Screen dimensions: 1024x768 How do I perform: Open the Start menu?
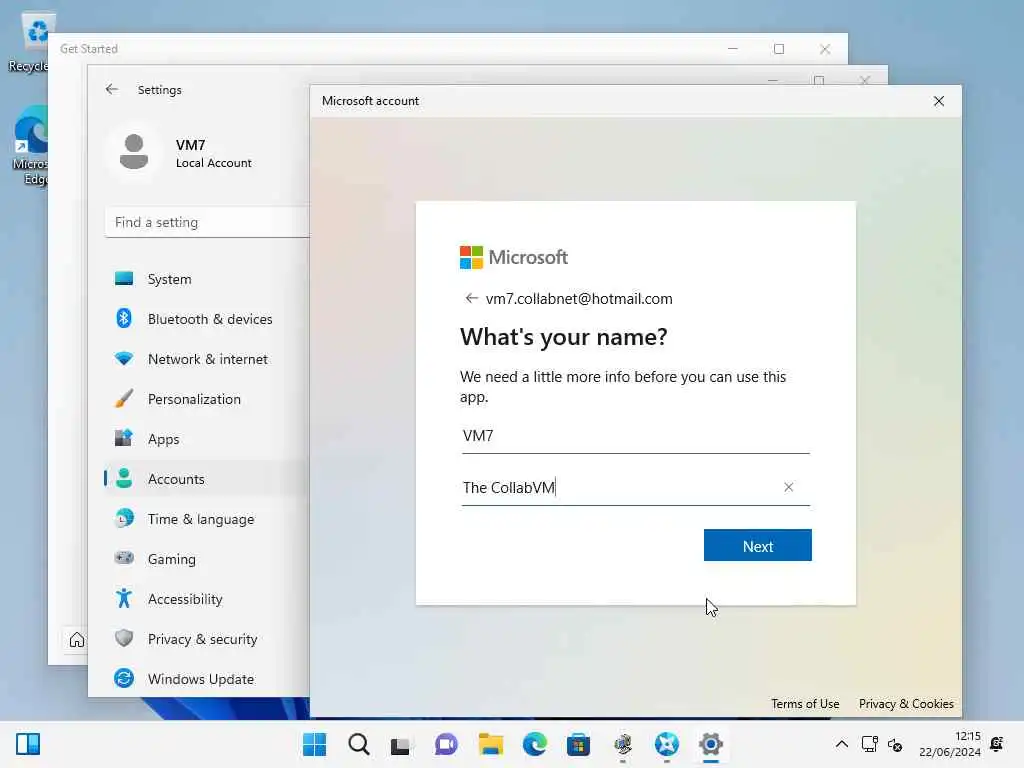tap(315, 744)
